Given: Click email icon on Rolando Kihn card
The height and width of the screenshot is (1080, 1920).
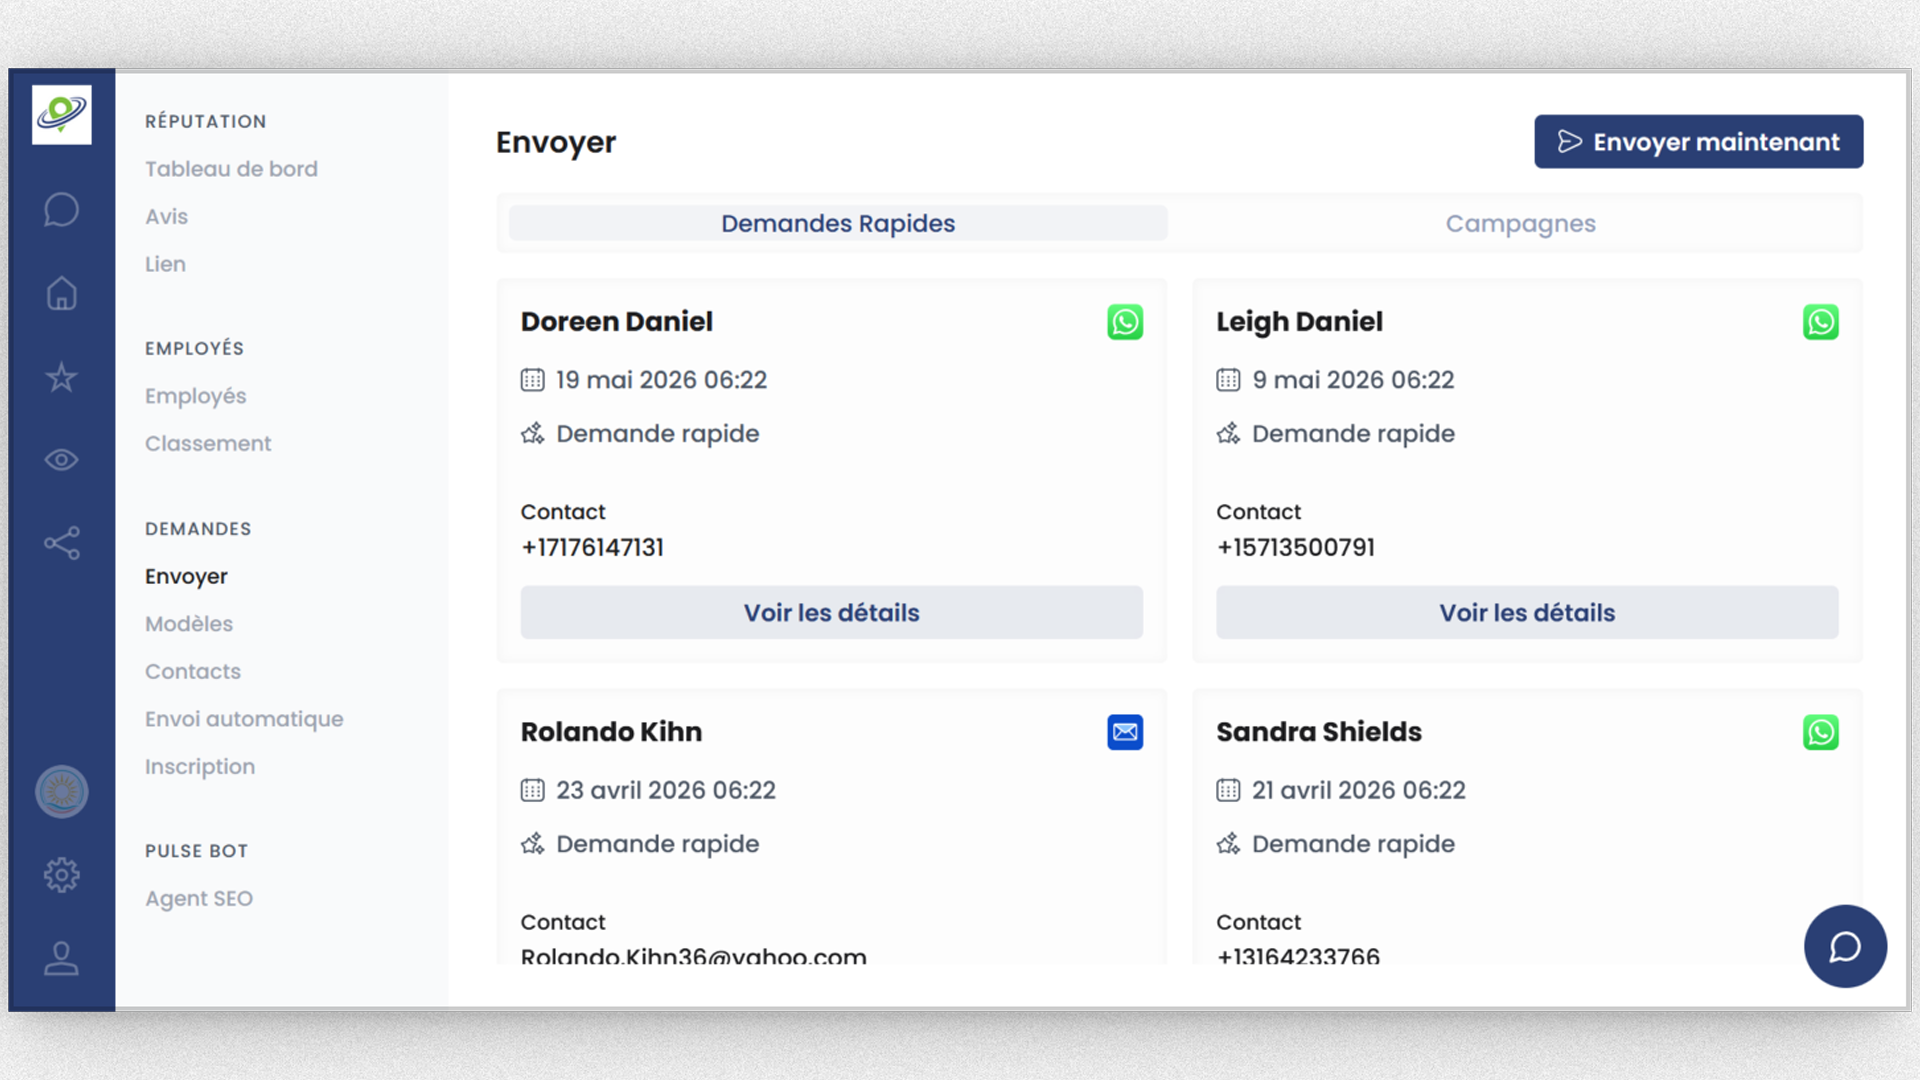Looking at the screenshot, I should pyautogui.click(x=1125, y=732).
